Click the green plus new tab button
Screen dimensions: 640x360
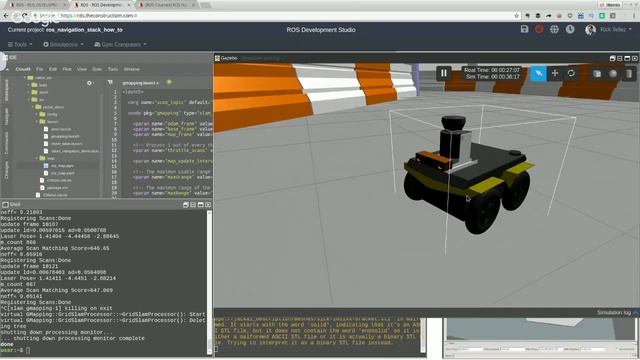coord(169,82)
